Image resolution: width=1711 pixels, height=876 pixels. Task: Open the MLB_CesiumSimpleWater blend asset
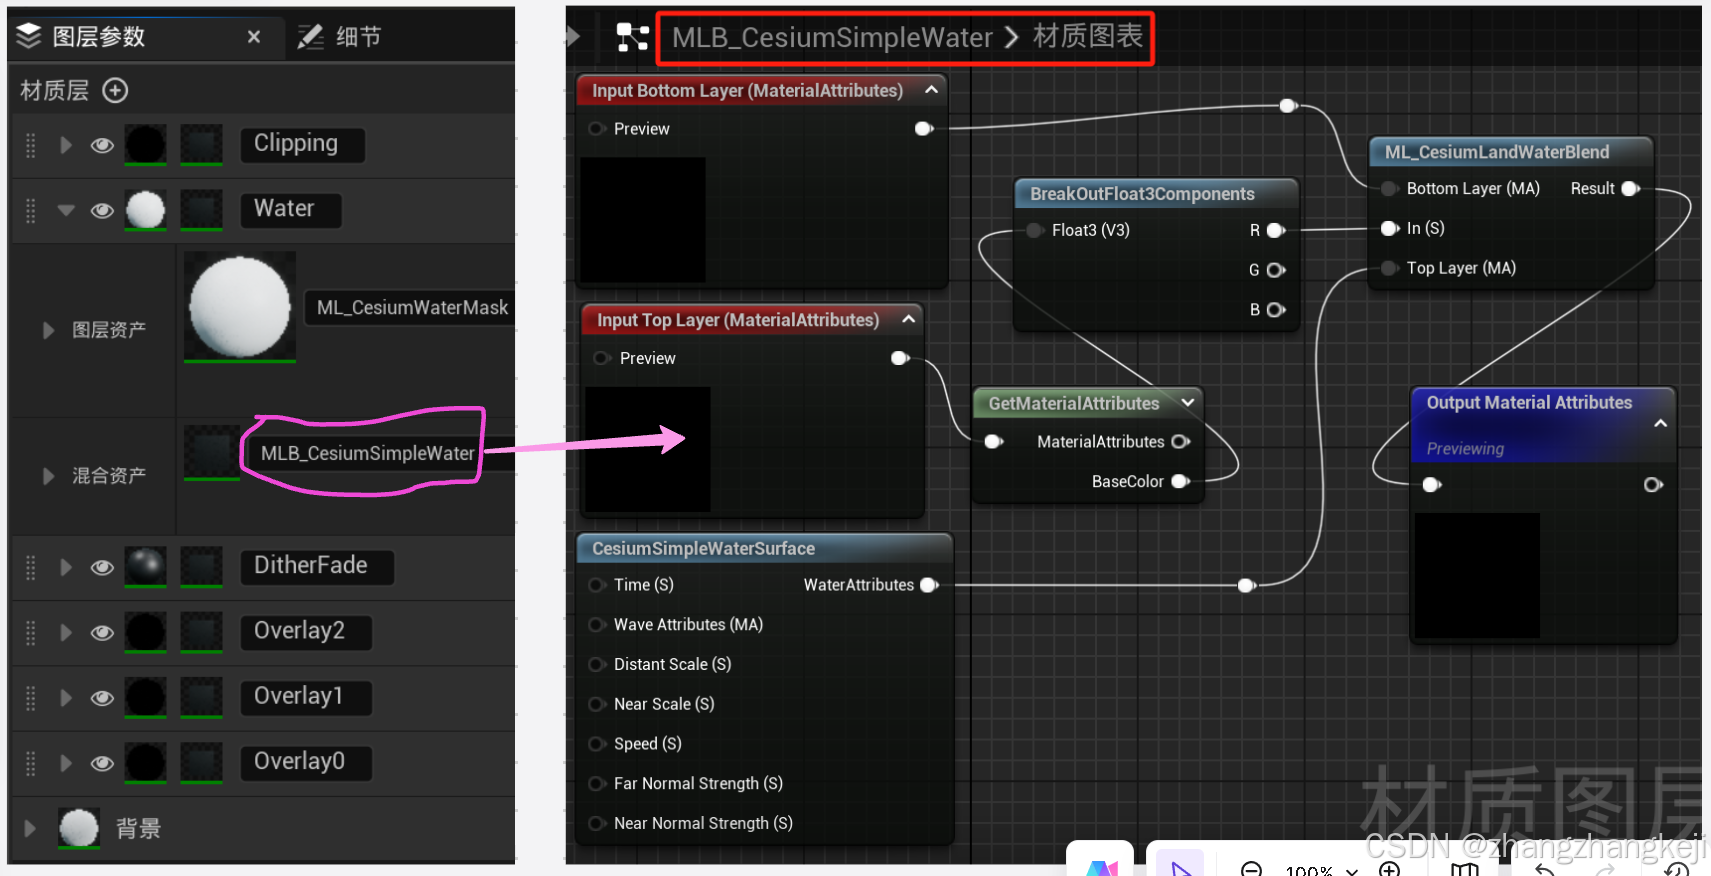[x=367, y=454]
